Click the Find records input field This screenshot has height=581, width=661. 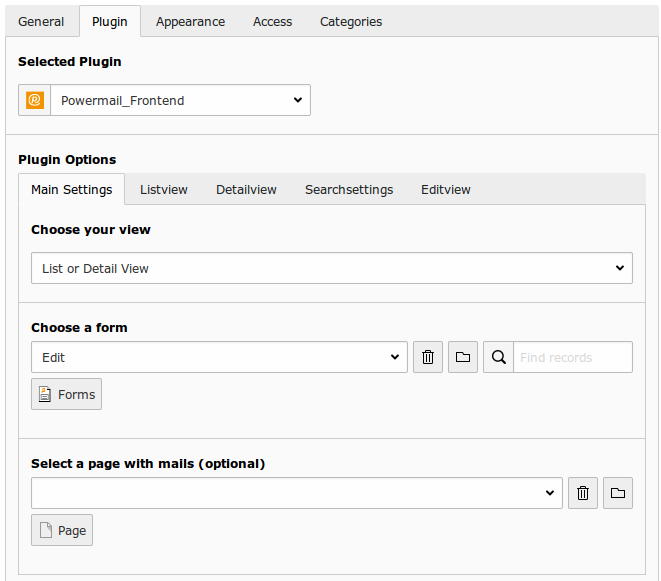coord(573,357)
